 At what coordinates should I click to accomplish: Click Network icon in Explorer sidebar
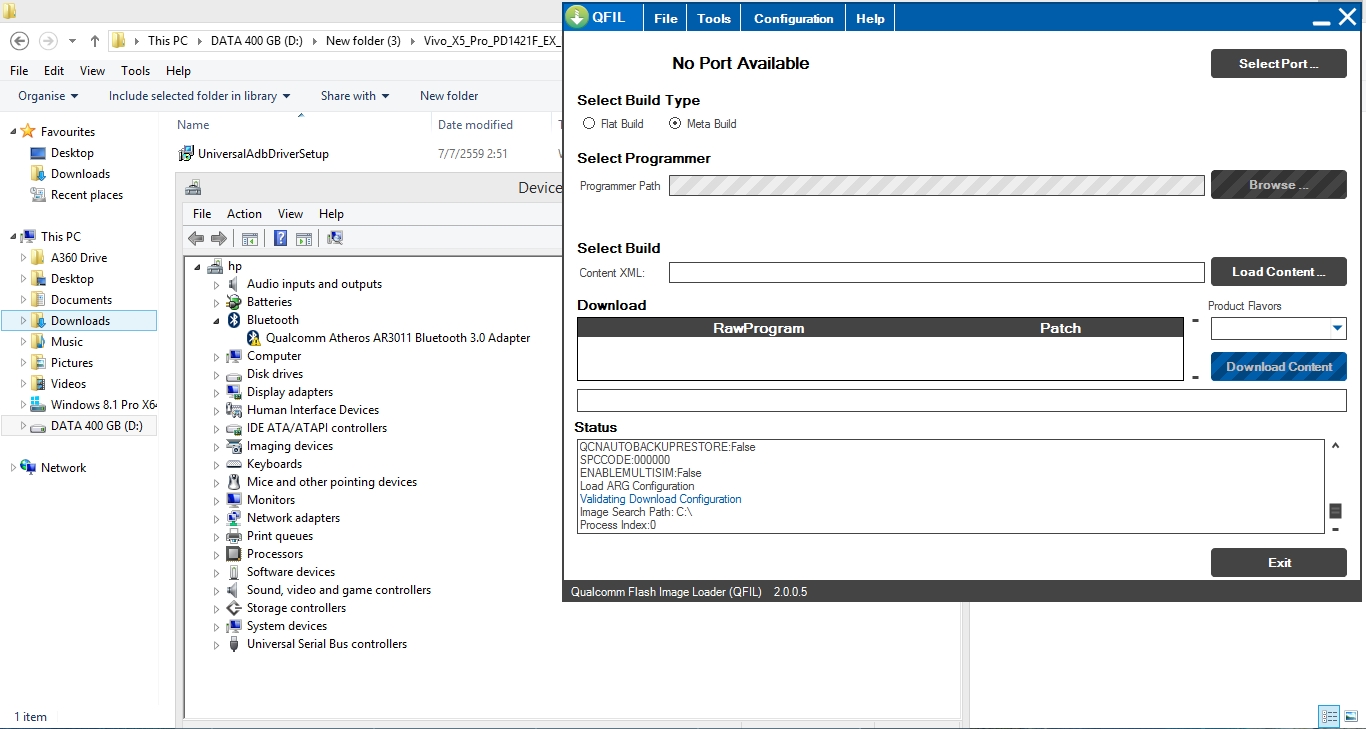(x=30, y=467)
